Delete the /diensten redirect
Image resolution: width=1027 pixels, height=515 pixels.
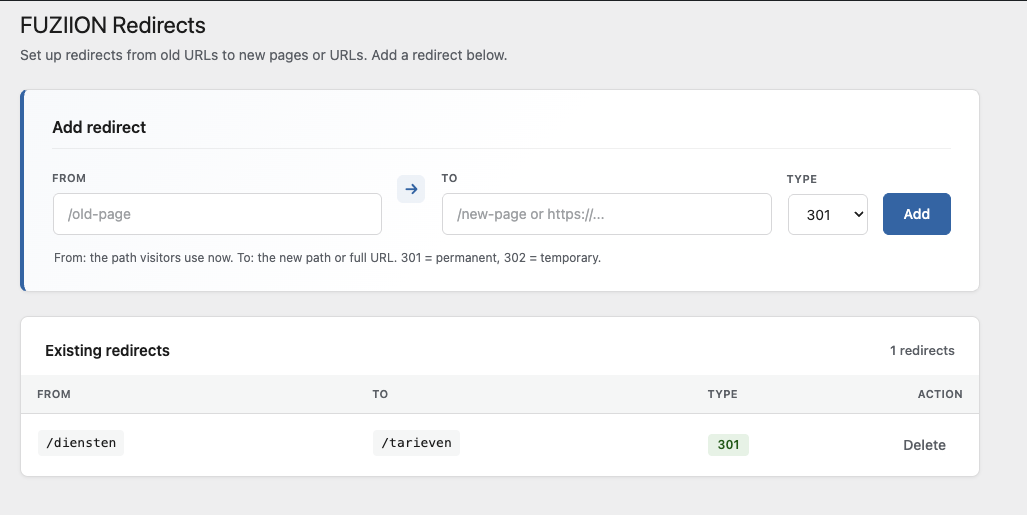[x=924, y=445]
